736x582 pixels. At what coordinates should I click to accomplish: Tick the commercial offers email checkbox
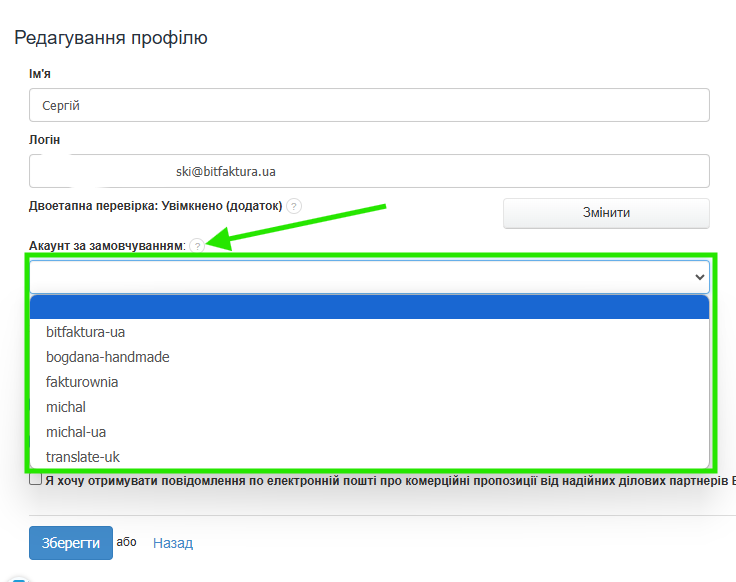[x=36, y=480]
